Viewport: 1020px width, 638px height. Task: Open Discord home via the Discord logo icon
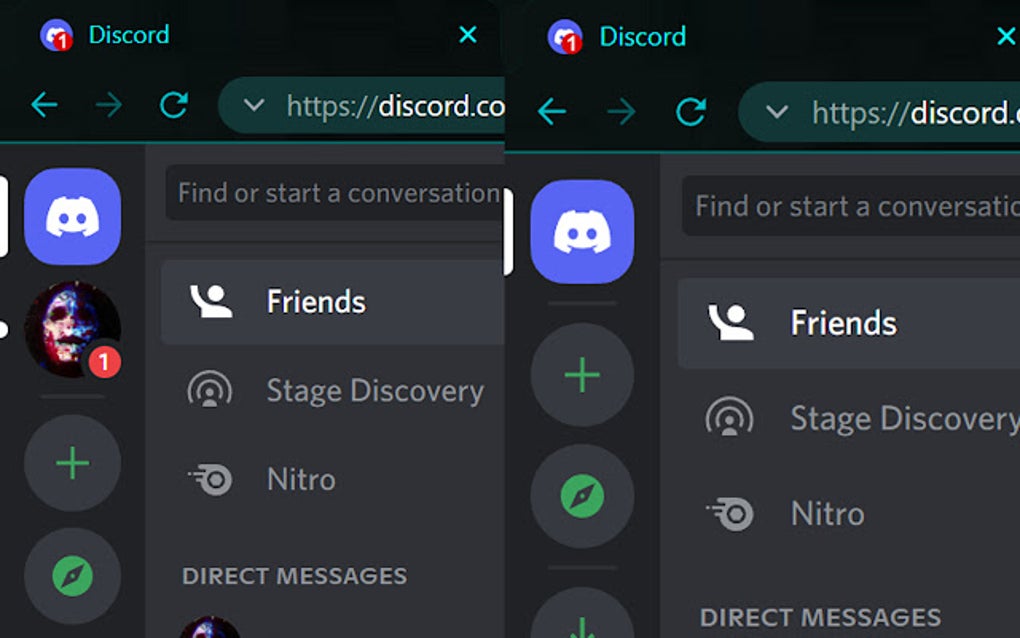[72, 217]
